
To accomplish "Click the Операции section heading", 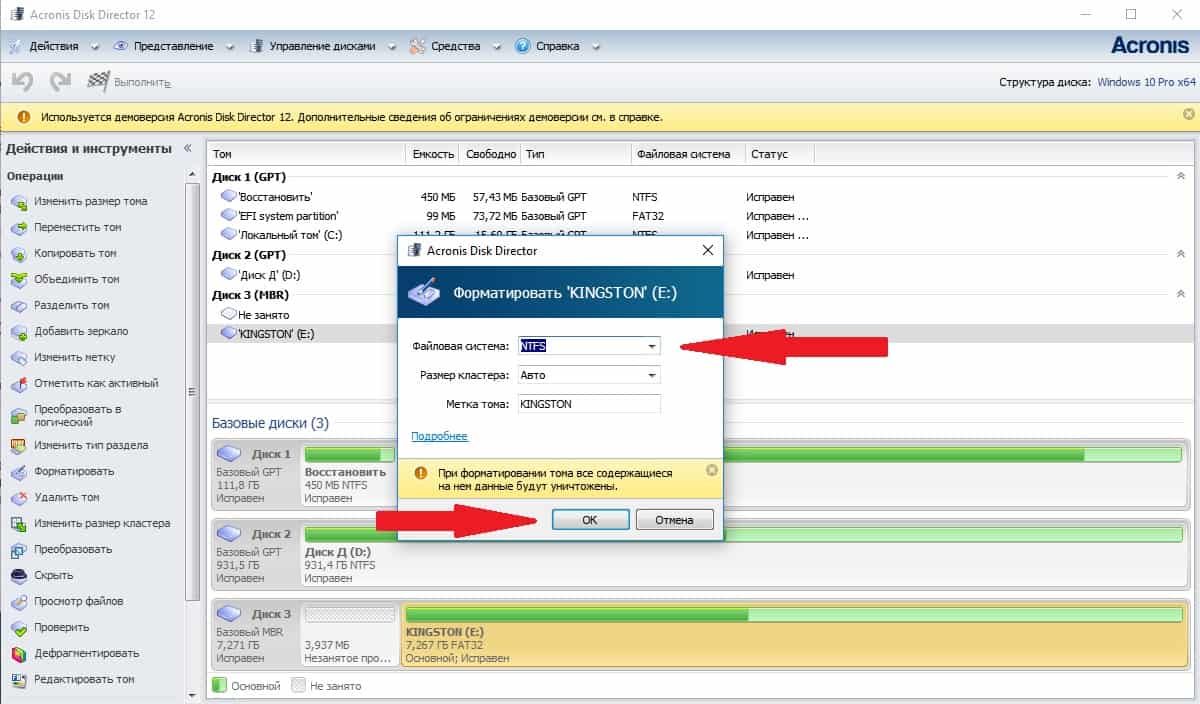I will click(35, 176).
